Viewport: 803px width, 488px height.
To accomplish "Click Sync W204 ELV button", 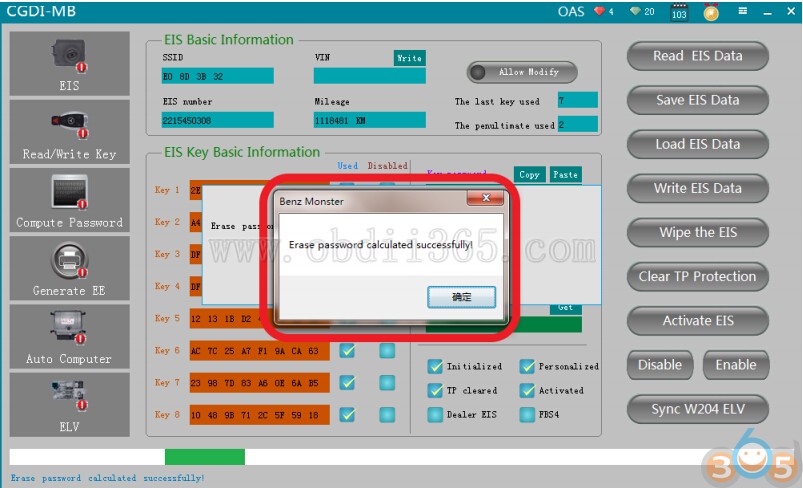I will click(698, 409).
